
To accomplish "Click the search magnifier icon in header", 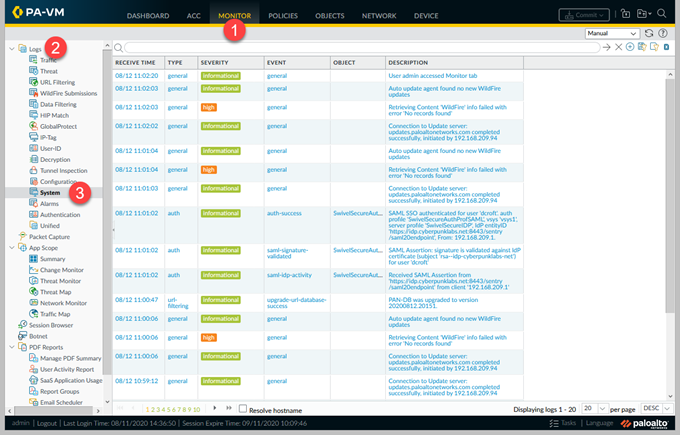I will click(662, 15).
